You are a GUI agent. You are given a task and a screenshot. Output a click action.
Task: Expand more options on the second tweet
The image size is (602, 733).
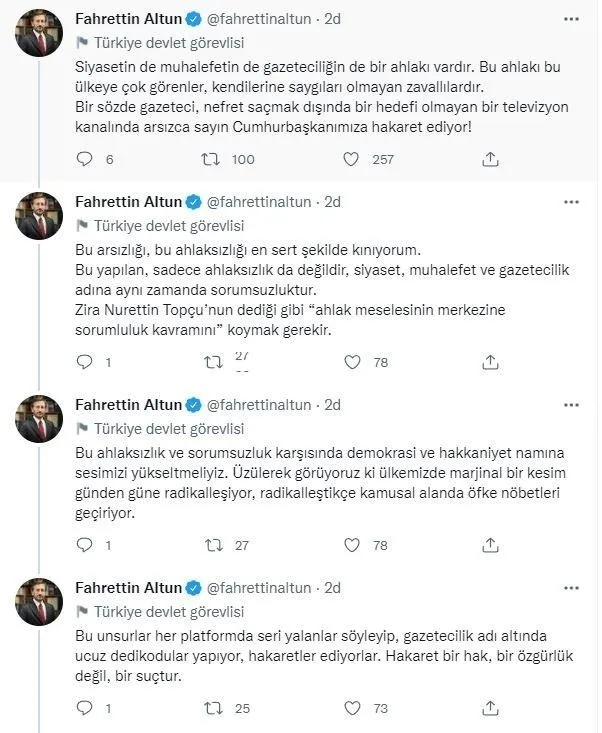tap(572, 202)
